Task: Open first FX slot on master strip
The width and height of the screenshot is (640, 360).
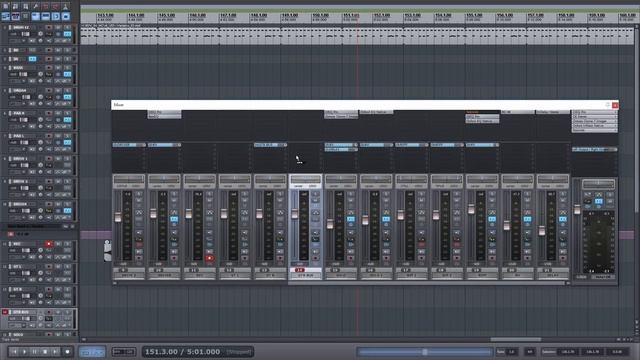Action: pyautogui.click(x=595, y=112)
